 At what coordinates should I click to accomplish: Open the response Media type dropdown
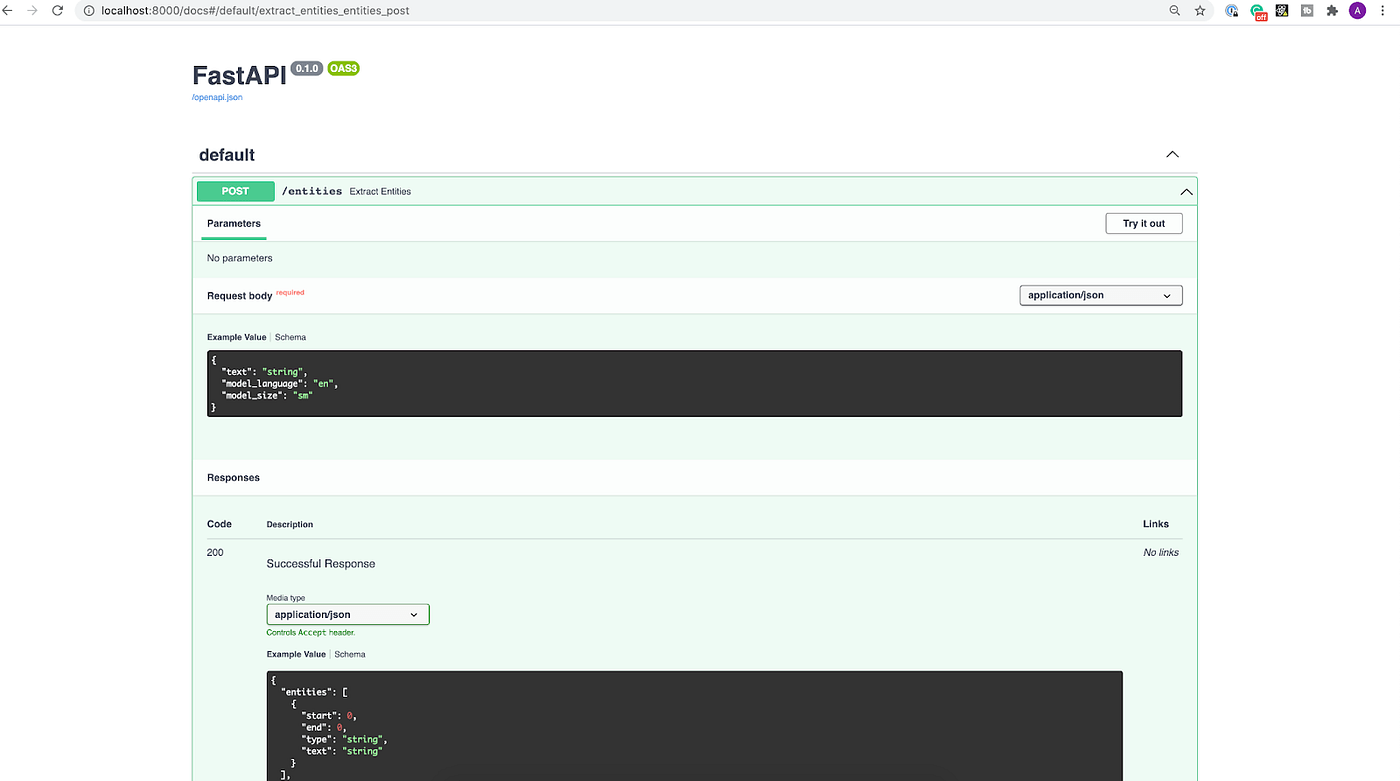pyautogui.click(x=348, y=614)
